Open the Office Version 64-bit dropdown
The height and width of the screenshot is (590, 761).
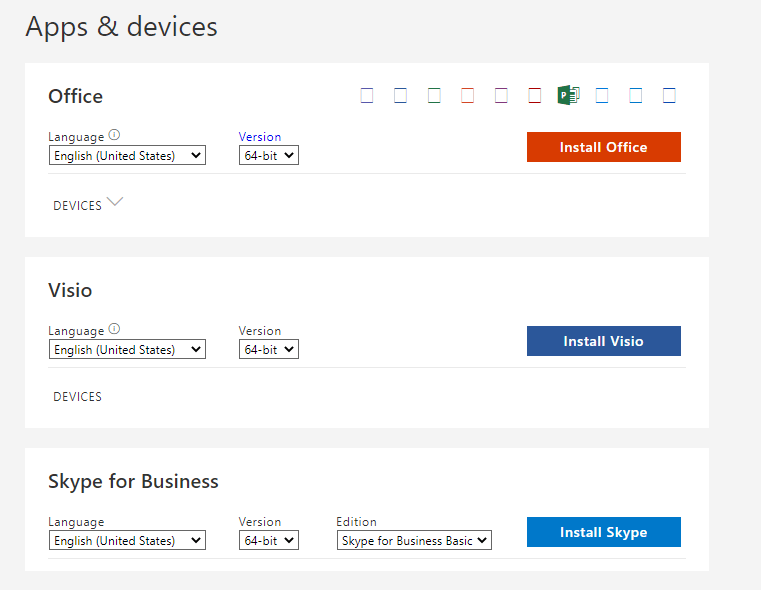(x=268, y=155)
